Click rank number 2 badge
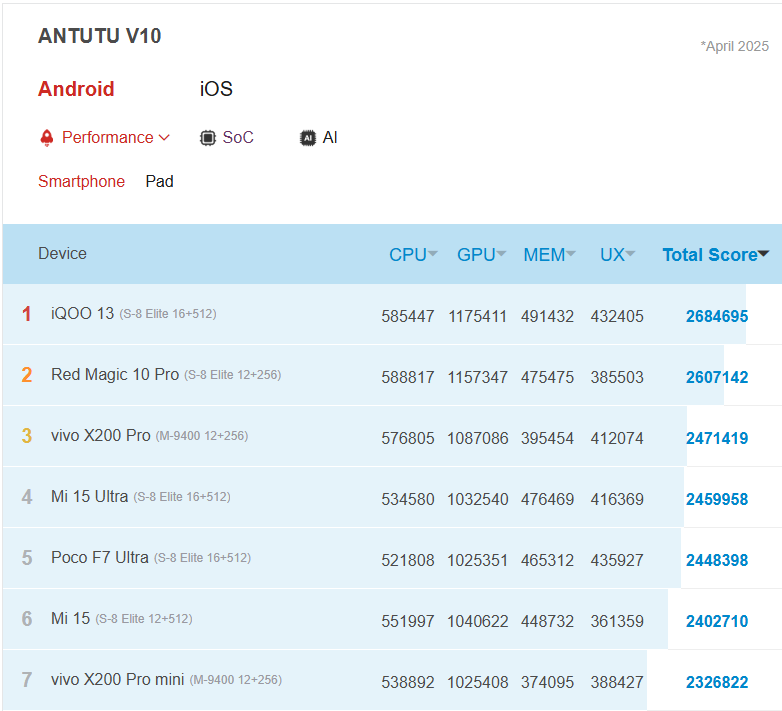The width and height of the screenshot is (782, 711). point(26,375)
